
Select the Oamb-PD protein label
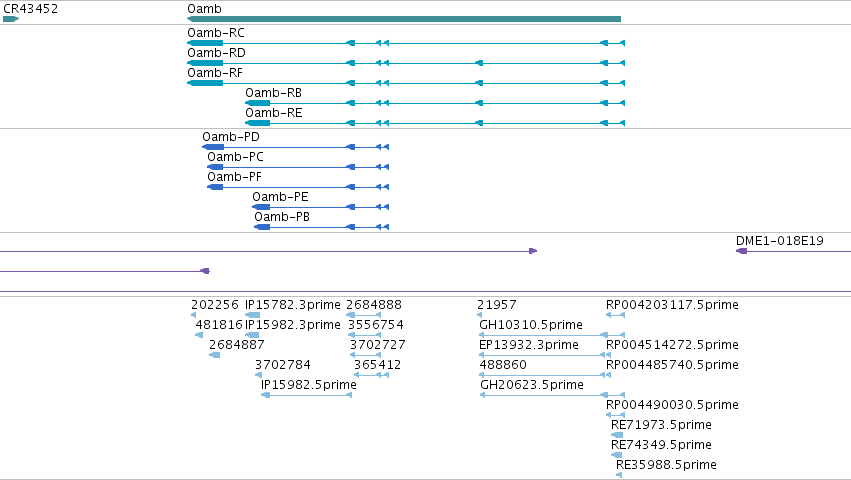tap(231, 137)
